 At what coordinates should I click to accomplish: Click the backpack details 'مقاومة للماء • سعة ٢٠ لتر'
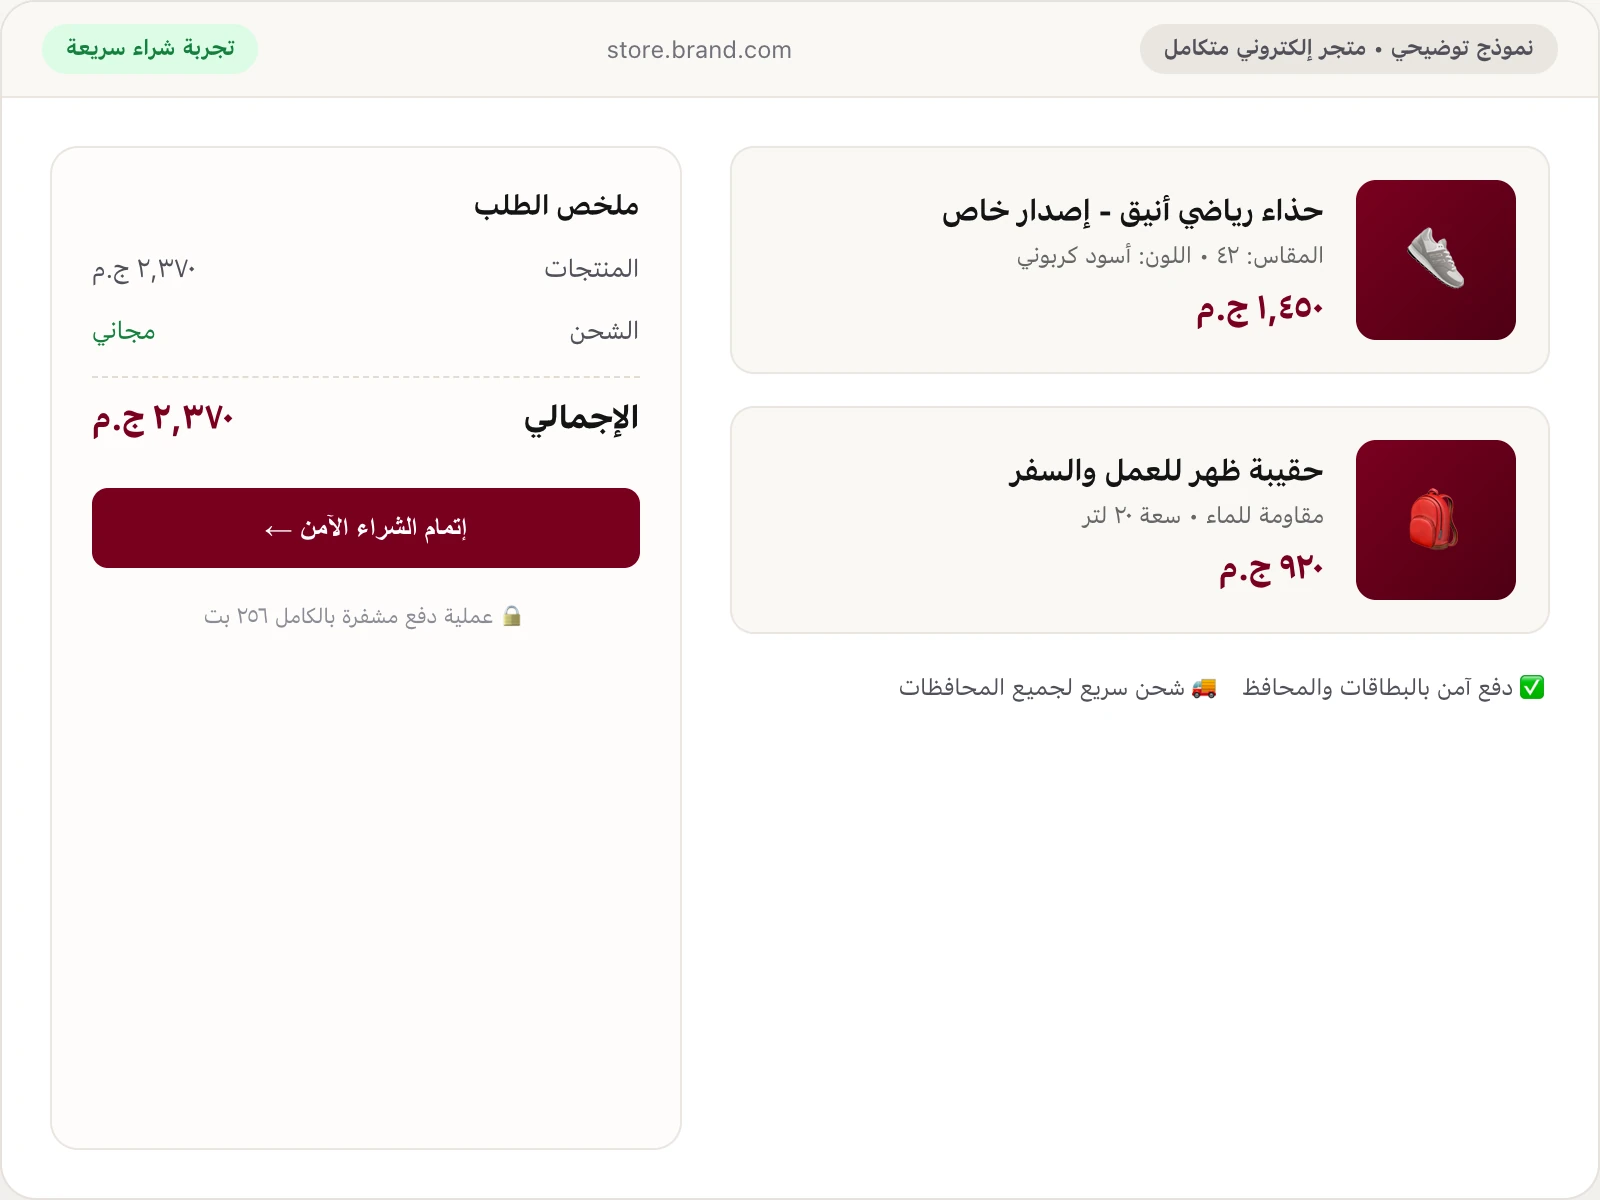point(1202,516)
